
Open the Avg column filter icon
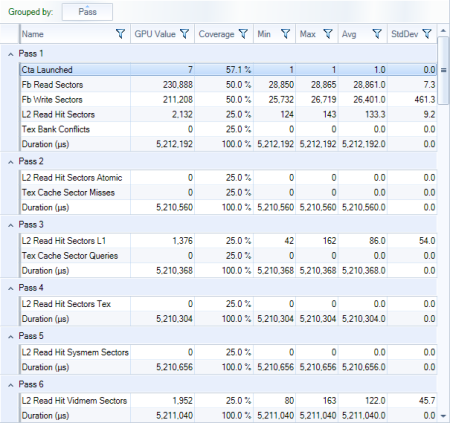coord(377,34)
